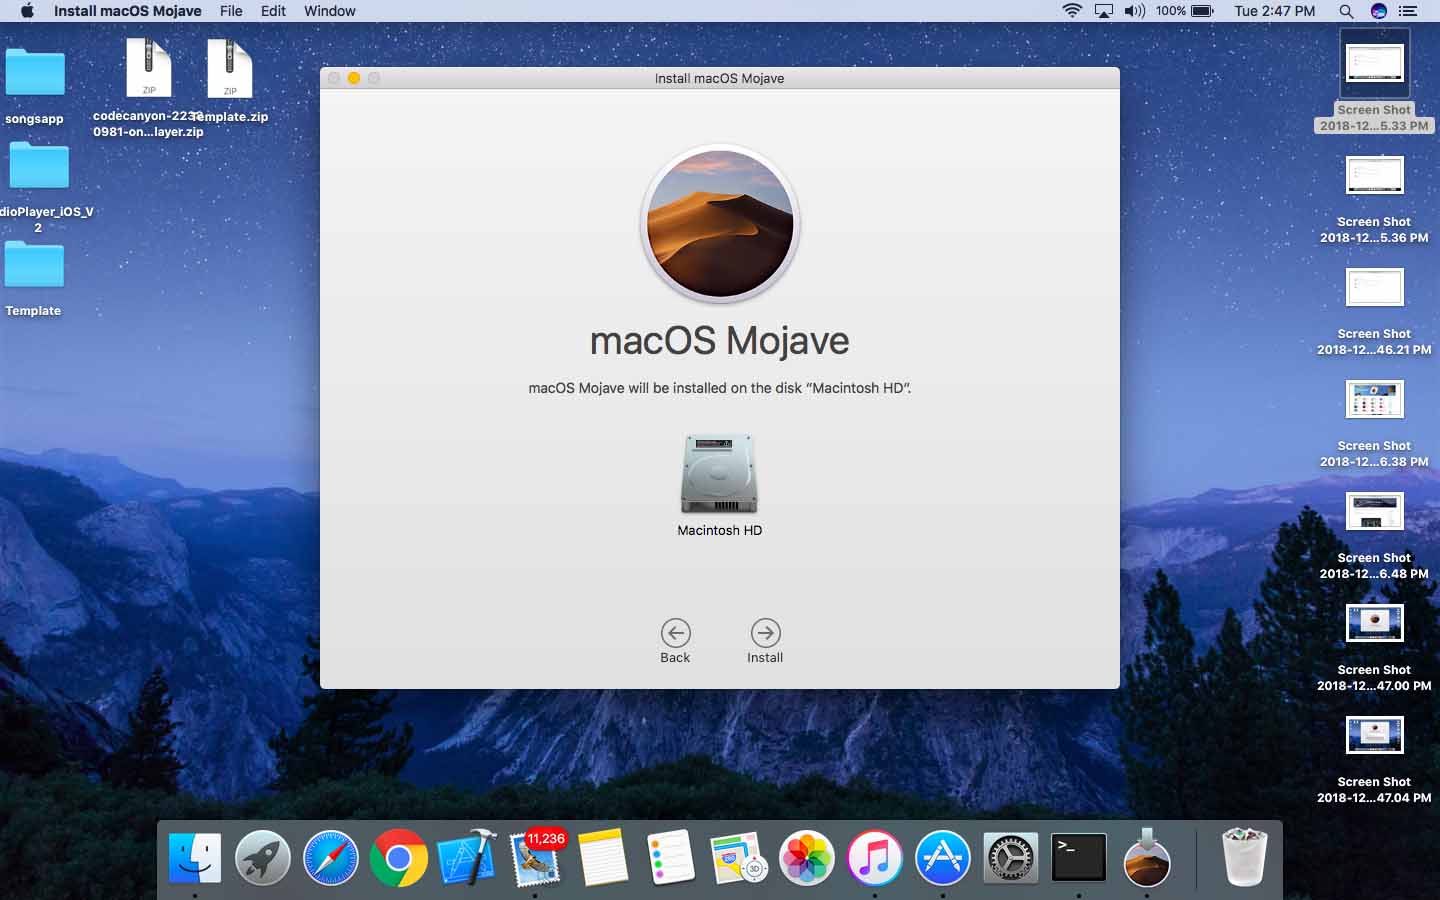Select the songsapp folder on desktop
Screen dimensions: 1440x900
point(34,74)
